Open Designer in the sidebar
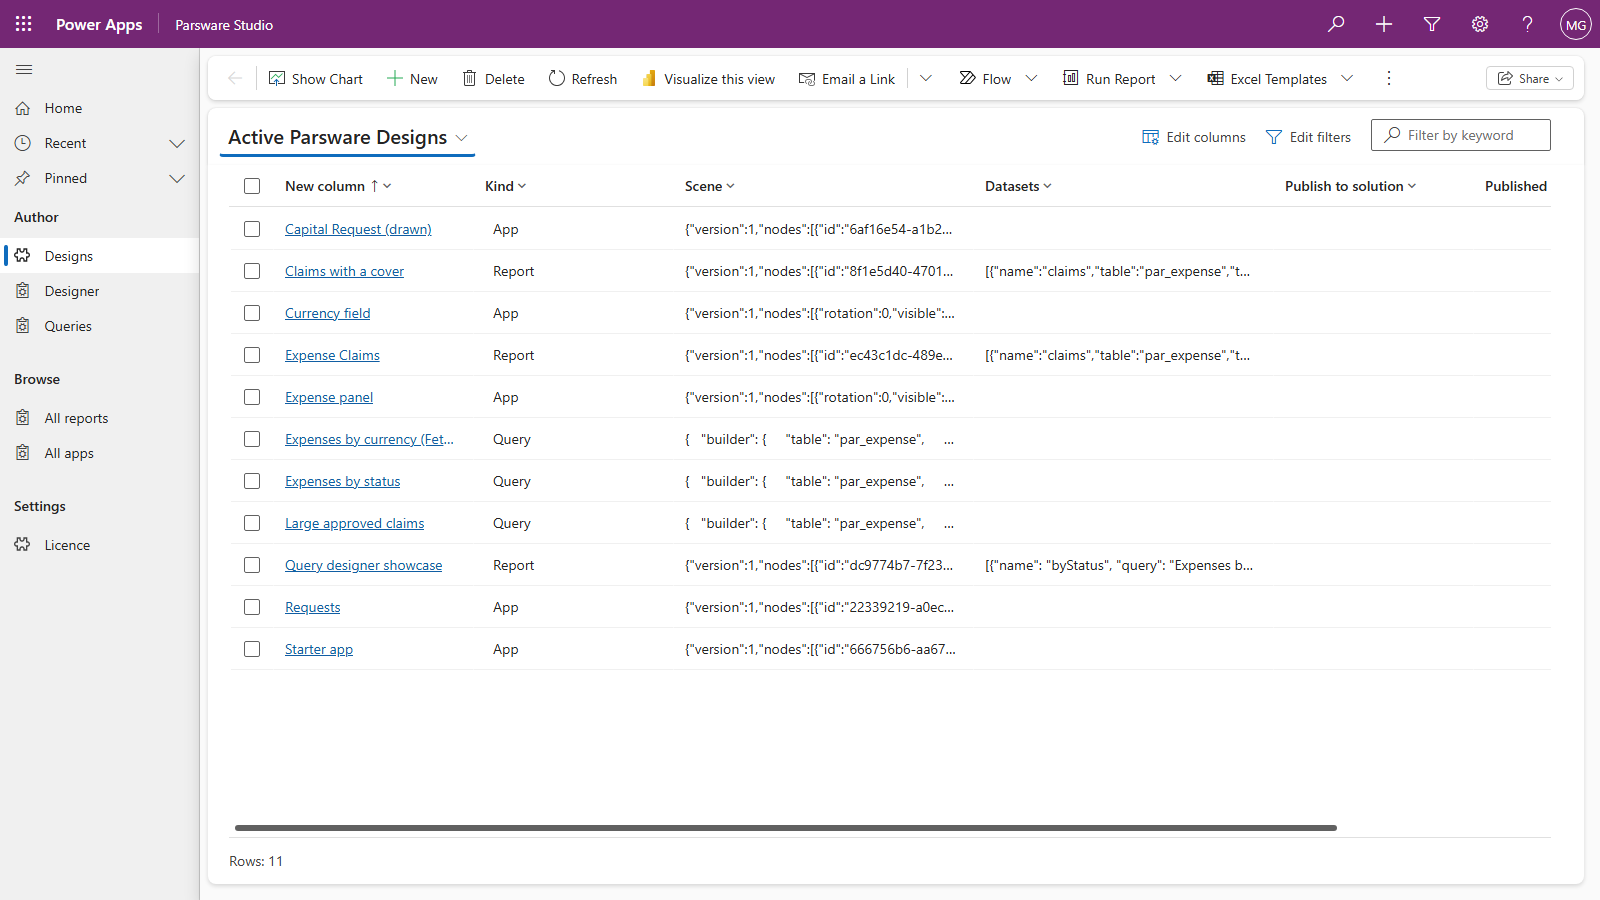The height and width of the screenshot is (900, 1600). (100, 291)
